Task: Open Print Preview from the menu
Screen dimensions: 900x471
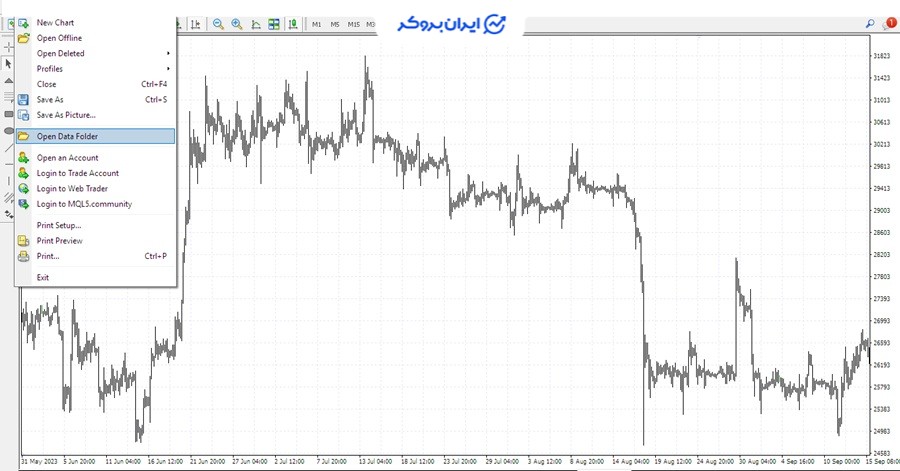Action: click(x=60, y=241)
